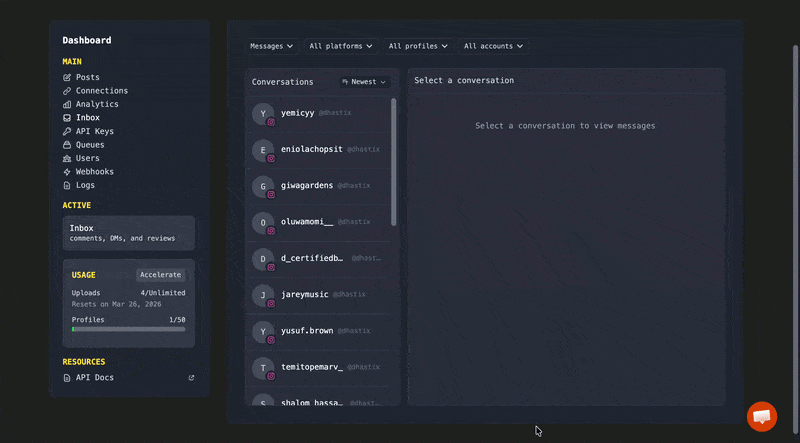Open the All platforms dropdown

341,46
